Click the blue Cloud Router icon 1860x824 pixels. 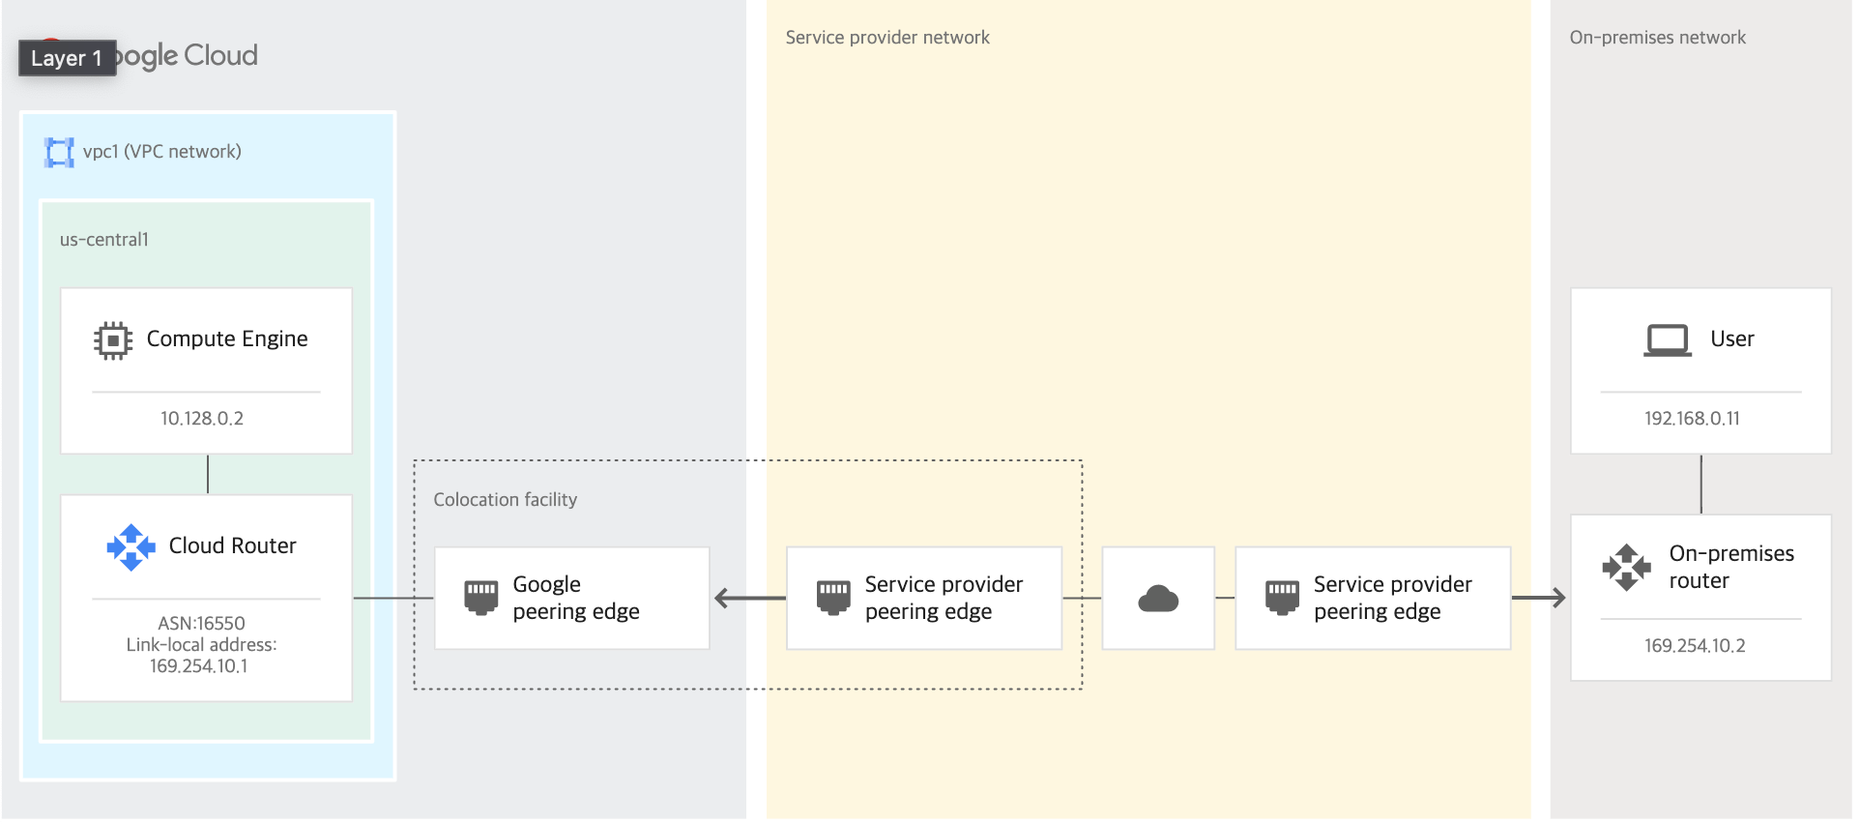[x=131, y=548]
